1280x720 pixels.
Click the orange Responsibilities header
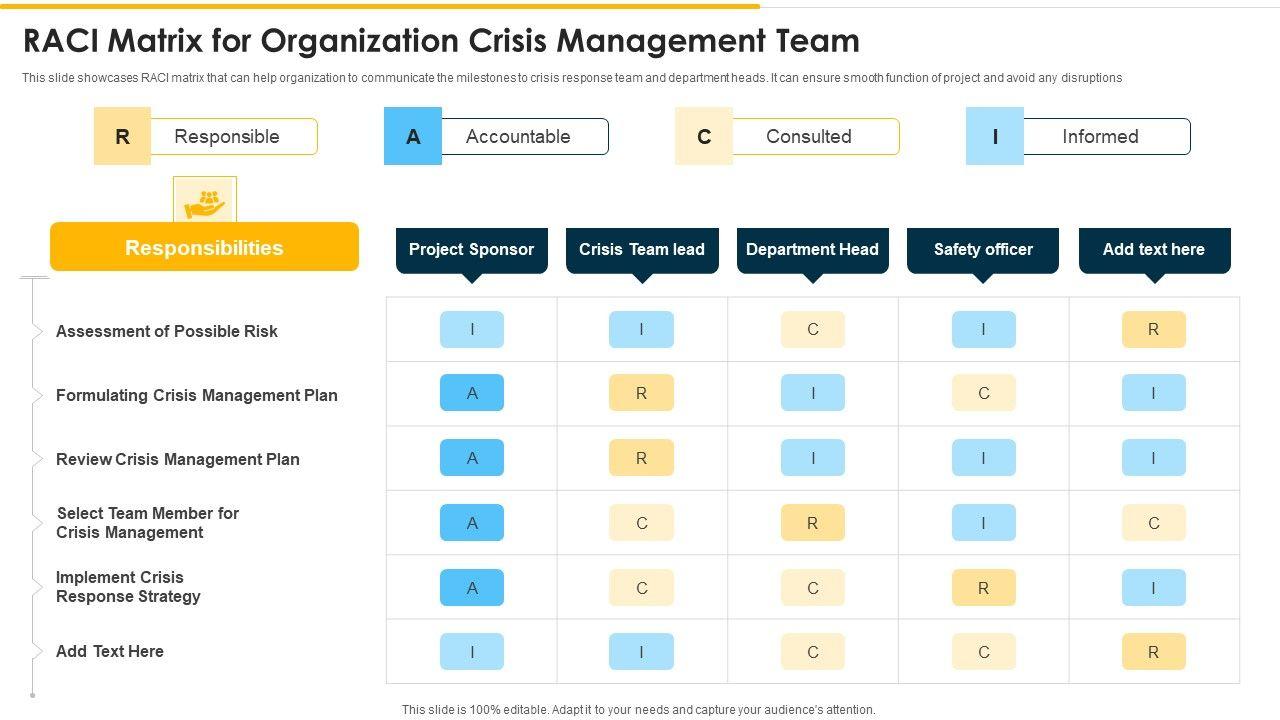pyautogui.click(x=204, y=247)
